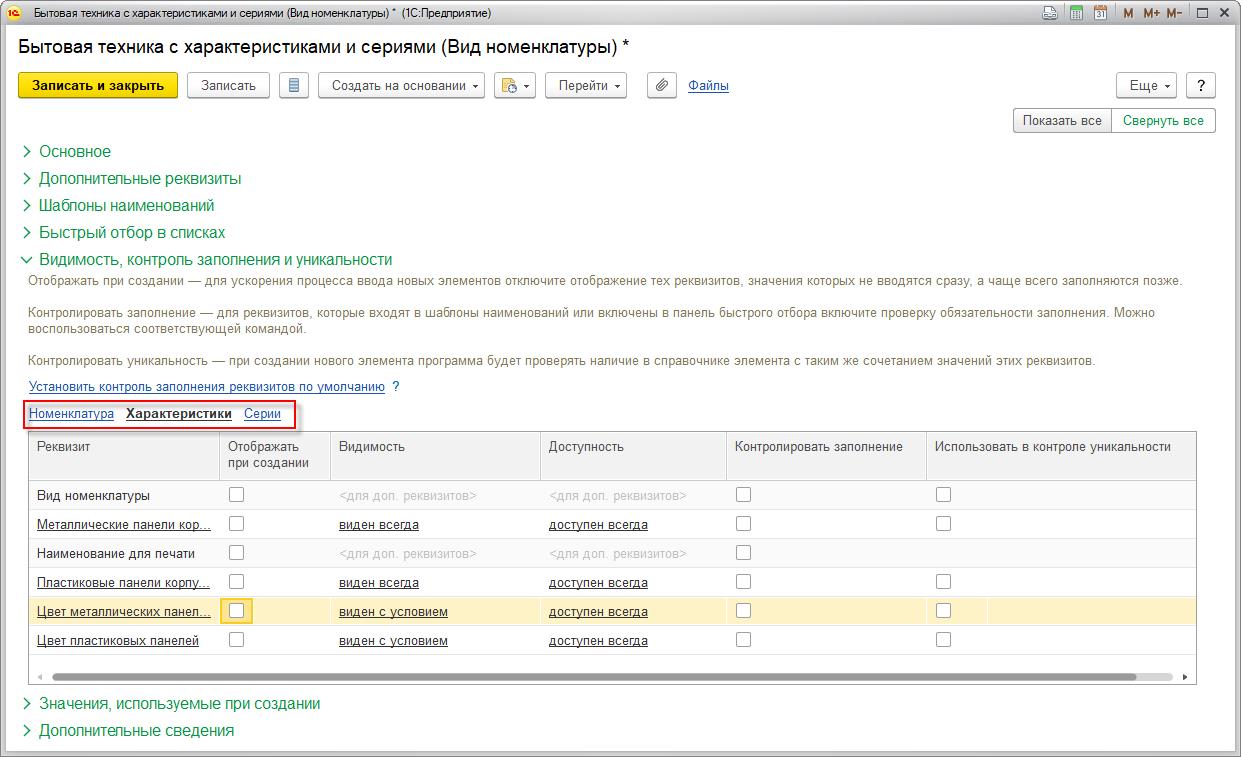Viewport: 1241px width, 757px height.
Task: Expand 'Значения, используемые при создании' section
Action: point(179,704)
